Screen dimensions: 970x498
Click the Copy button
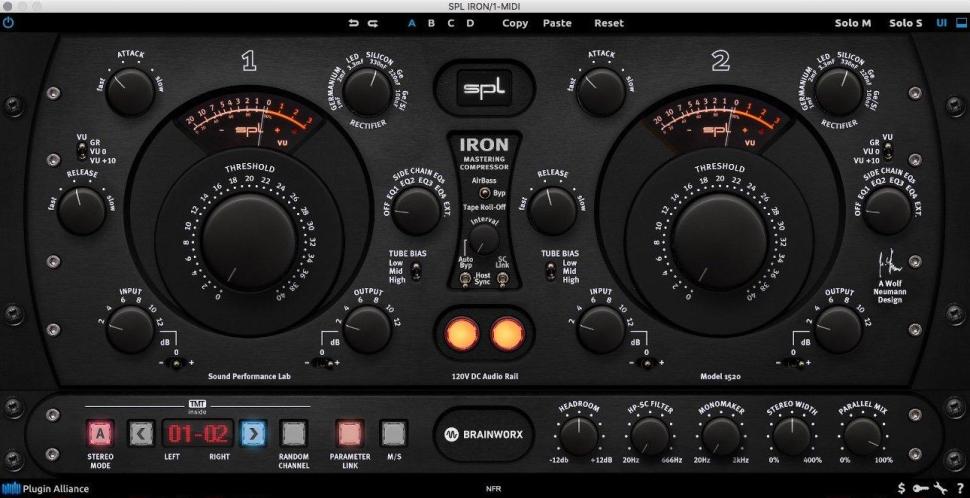click(x=515, y=24)
